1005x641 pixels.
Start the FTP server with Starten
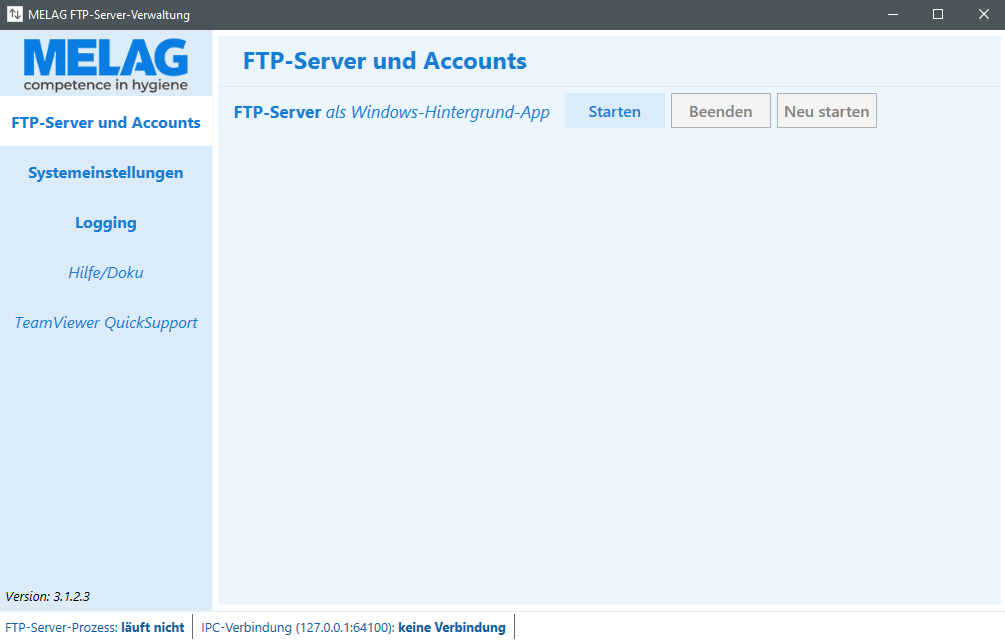pos(615,111)
